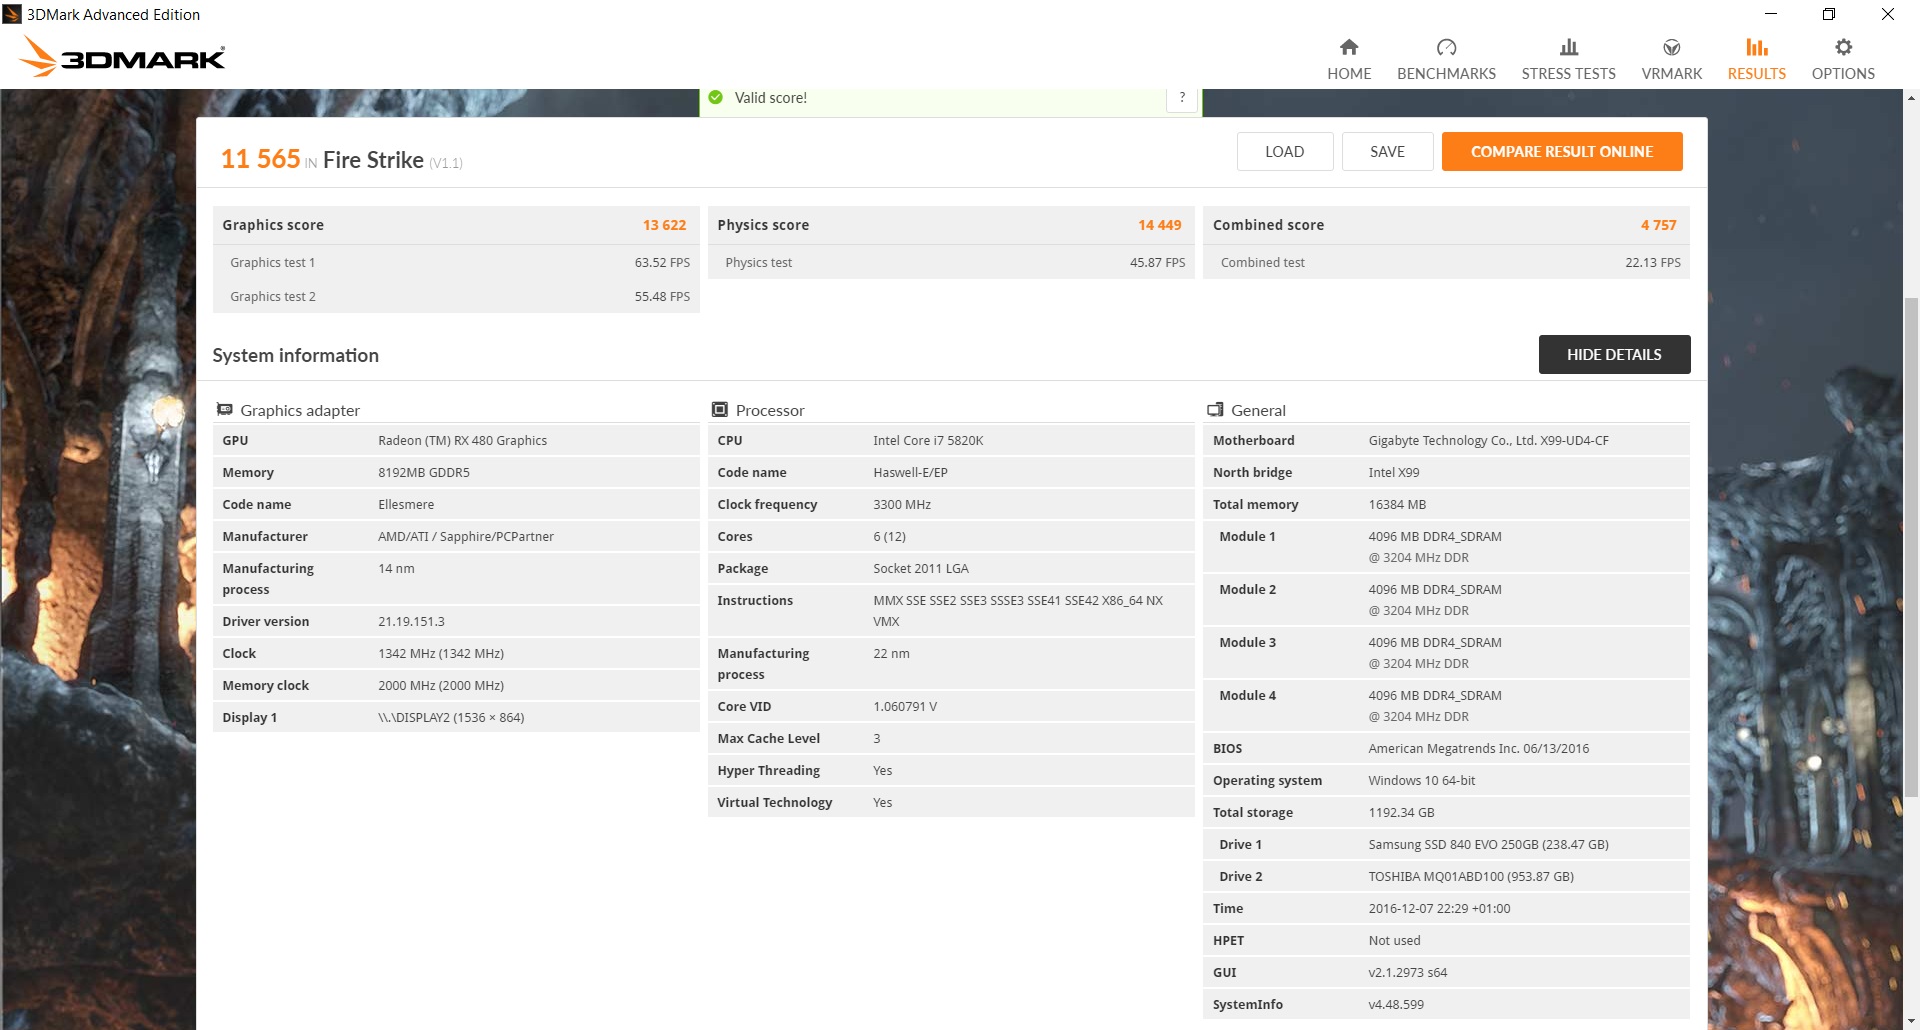Image resolution: width=1920 pixels, height=1030 pixels.
Task: Click the overall score 11 565
Action: click(x=260, y=159)
